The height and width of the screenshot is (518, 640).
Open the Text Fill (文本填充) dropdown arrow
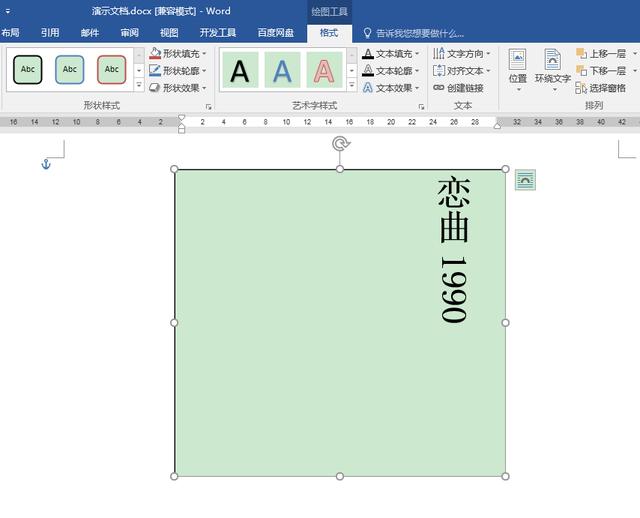tap(417, 53)
